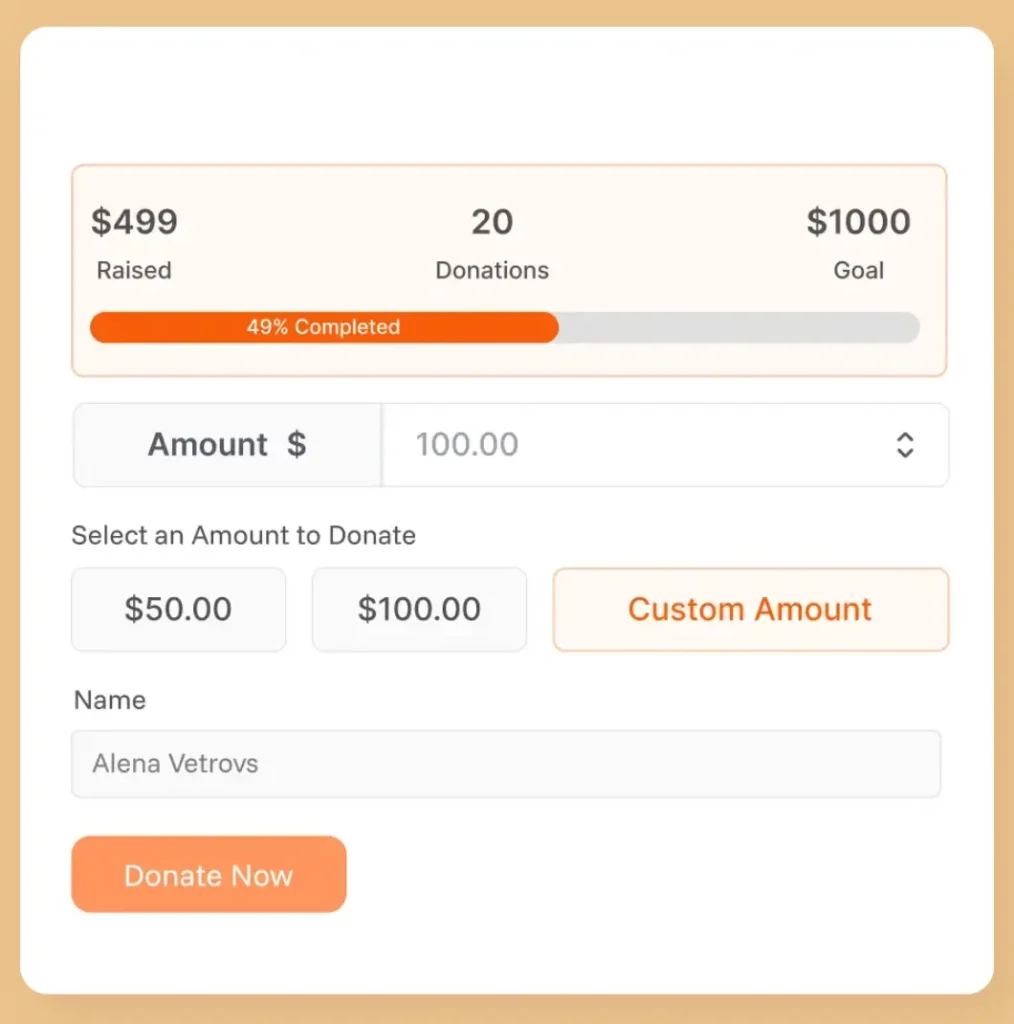Click the Amount label in the input row
This screenshot has height=1024, width=1014.
coord(207,446)
